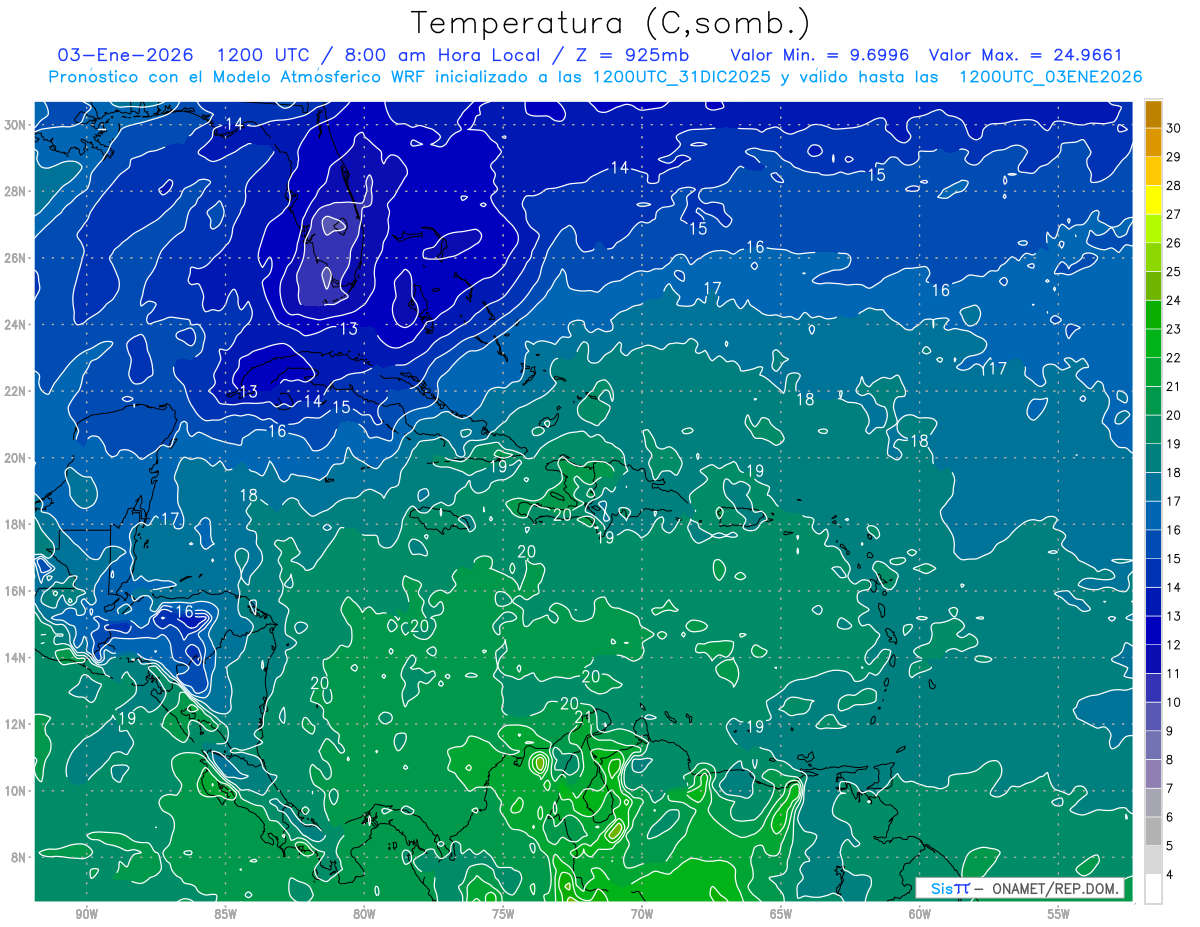Click the green colorbar swatch between 22 and 23
The width and height of the screenshot is (1200, 927).
tap(1153, 343)
